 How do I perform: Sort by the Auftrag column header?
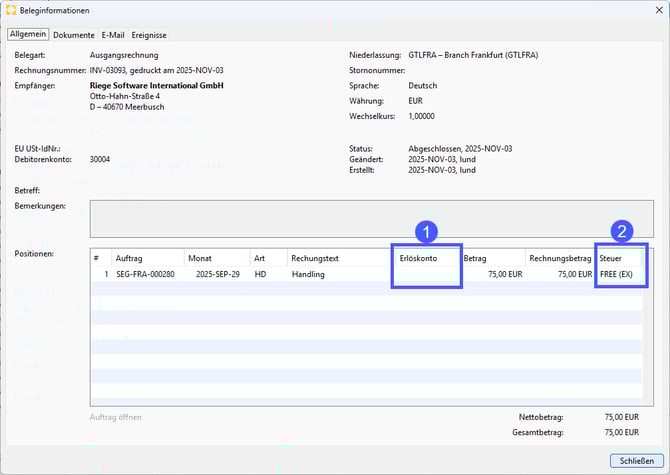coord(129,258)
